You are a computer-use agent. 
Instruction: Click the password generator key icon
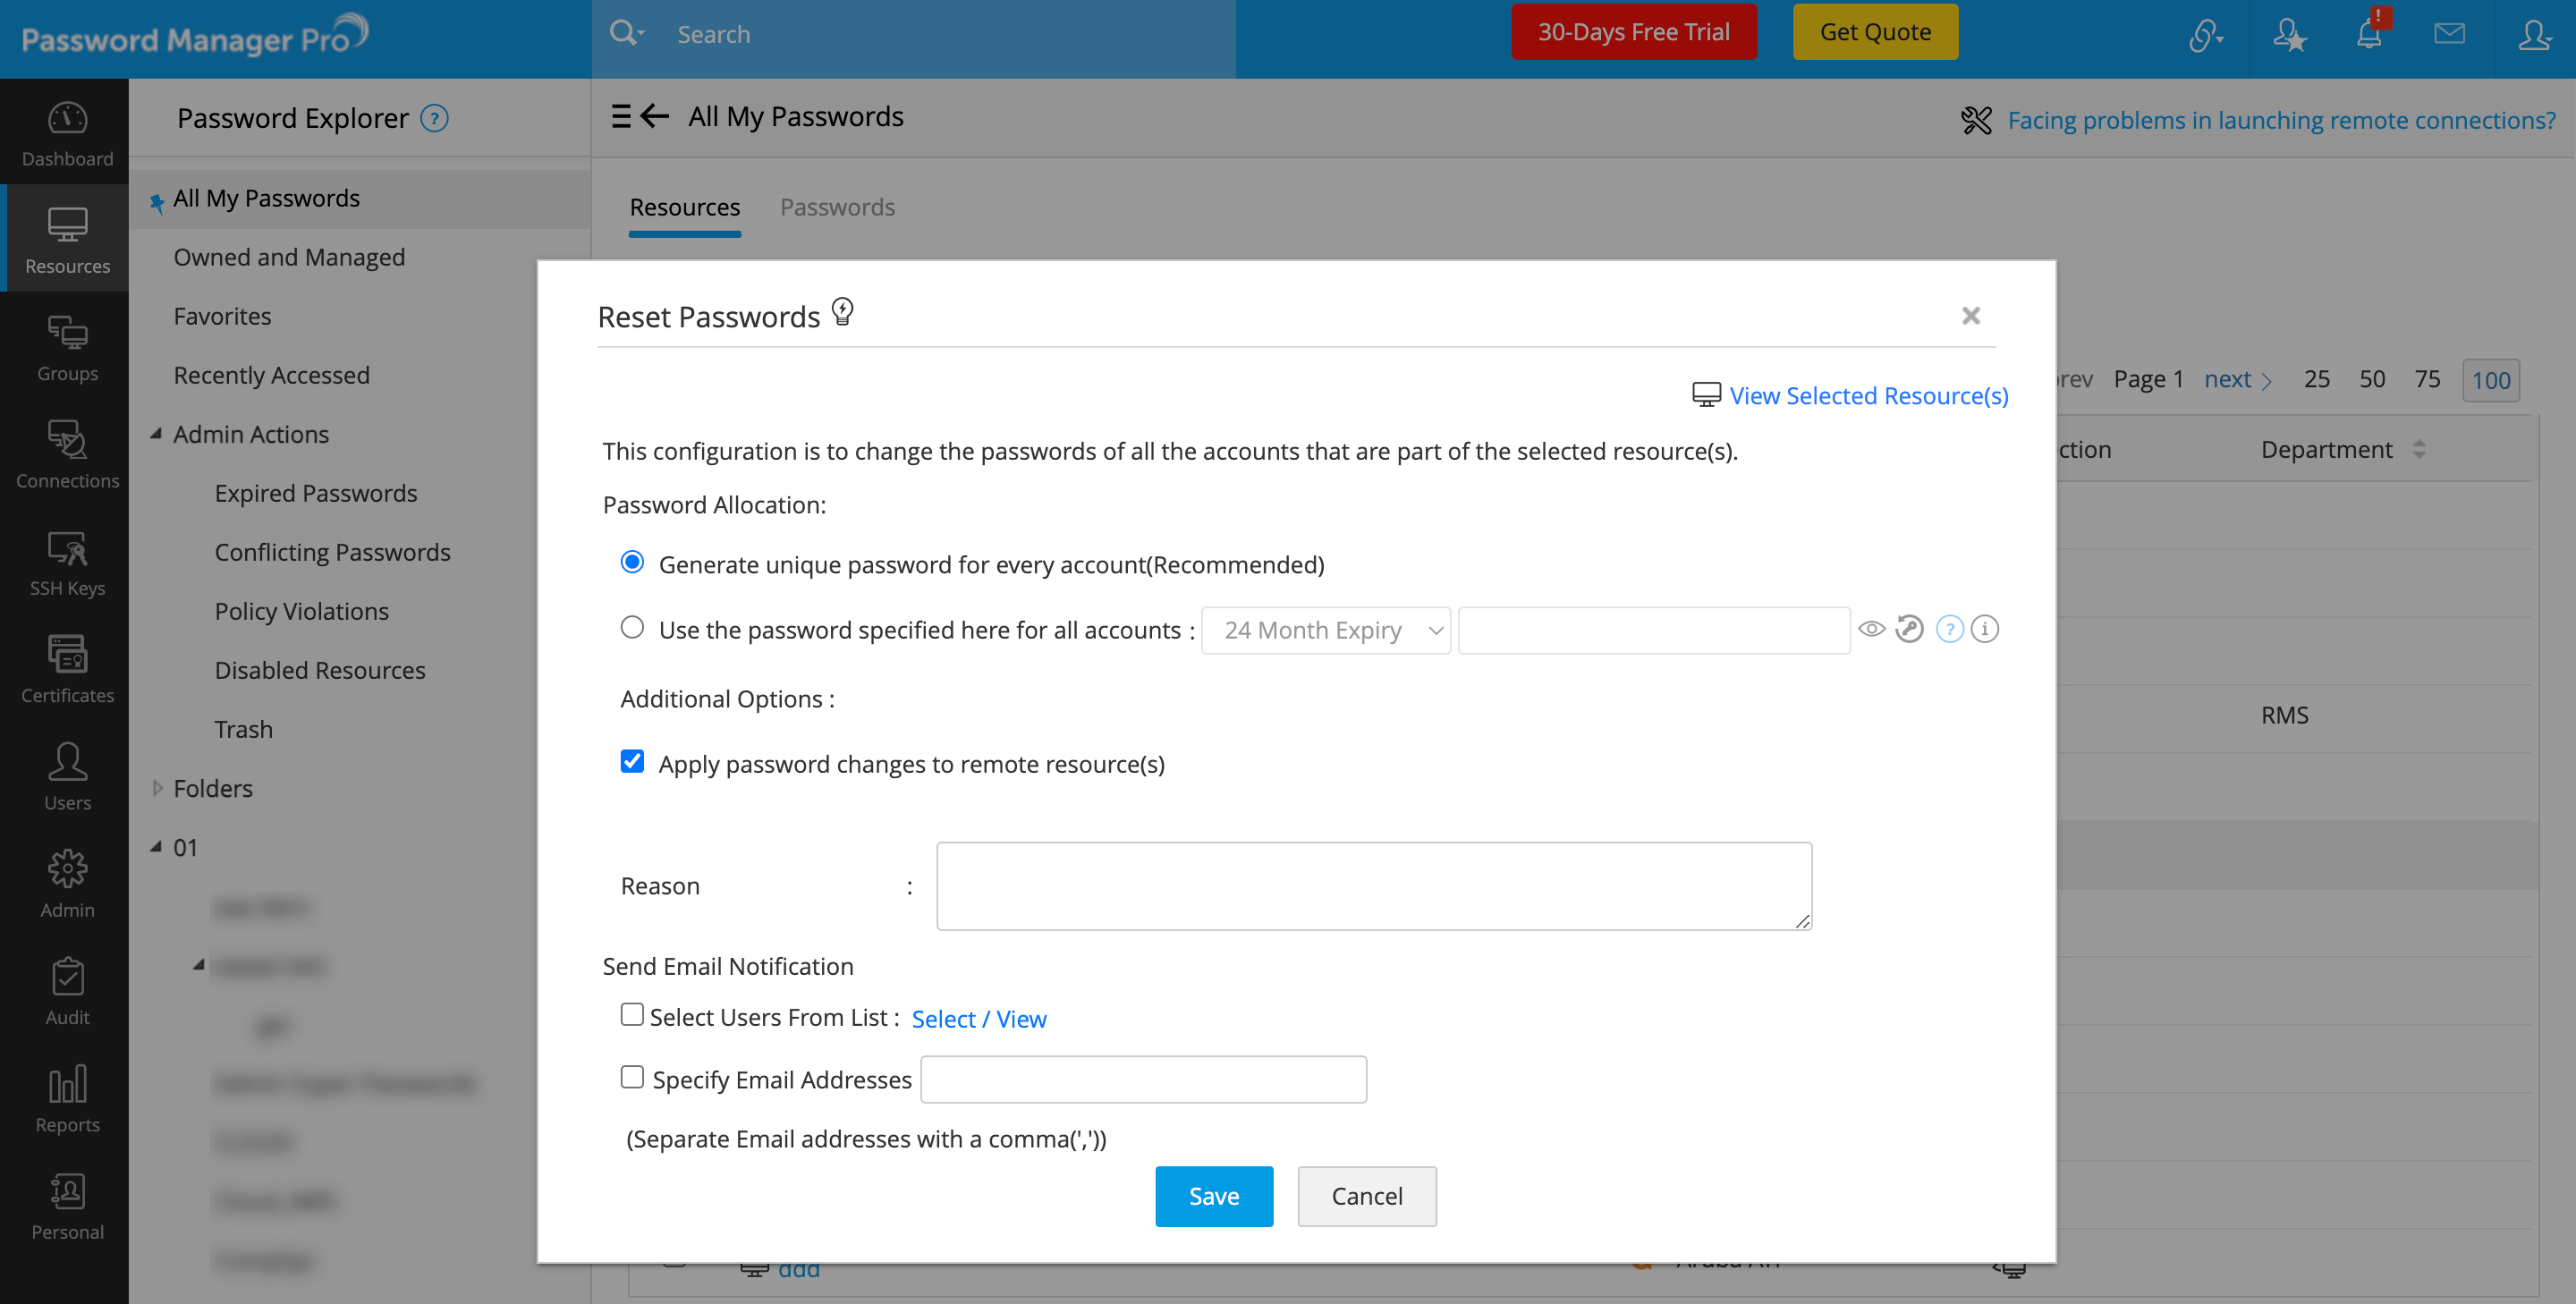pos(1909,629)
